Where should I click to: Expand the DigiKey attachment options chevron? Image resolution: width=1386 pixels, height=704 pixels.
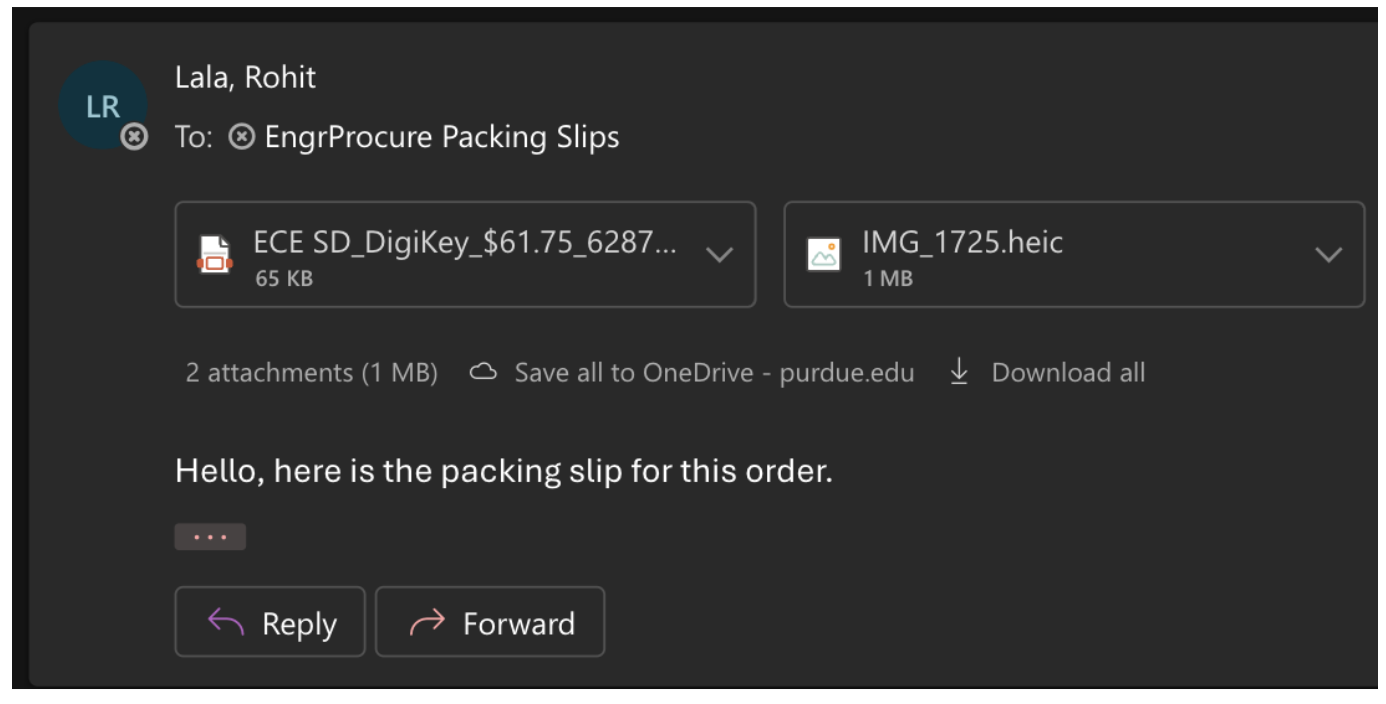pyautogui.click(x=718, y=255)
